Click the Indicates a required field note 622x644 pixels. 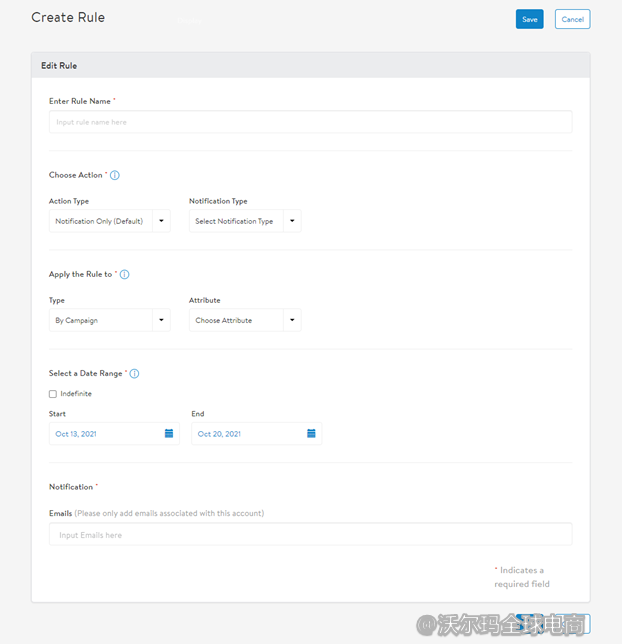coord(522,577)
